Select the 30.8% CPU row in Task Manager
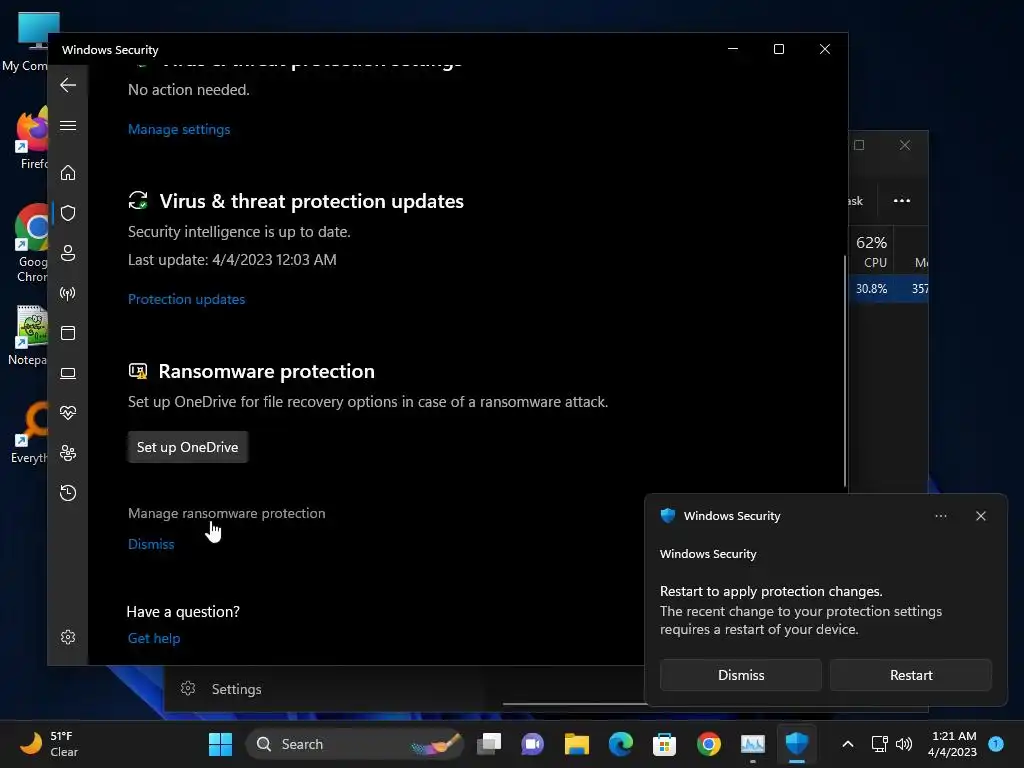 (888, 289)
